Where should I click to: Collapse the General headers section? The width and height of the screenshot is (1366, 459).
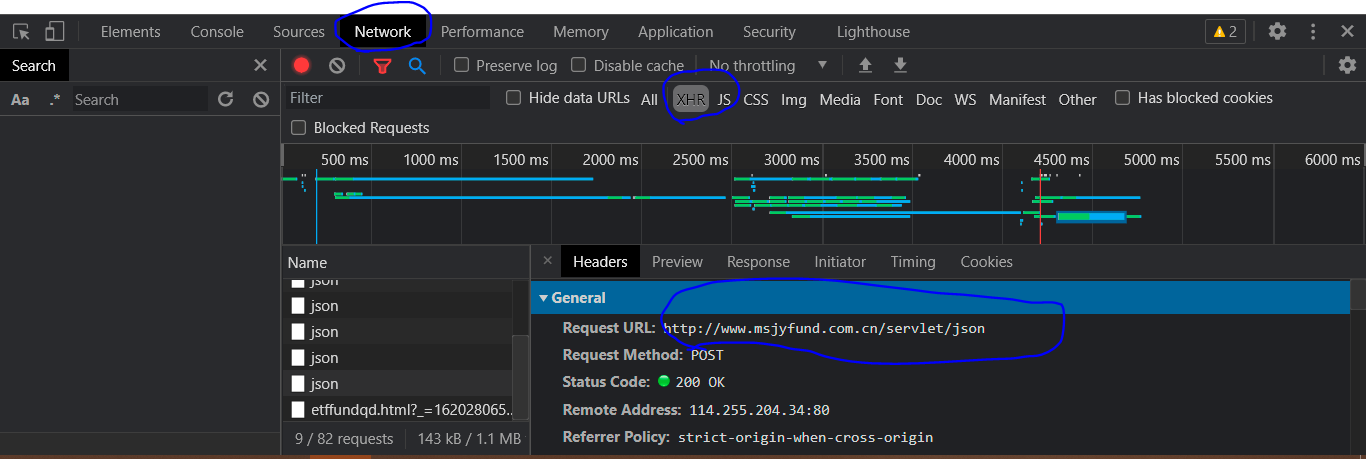572,297
